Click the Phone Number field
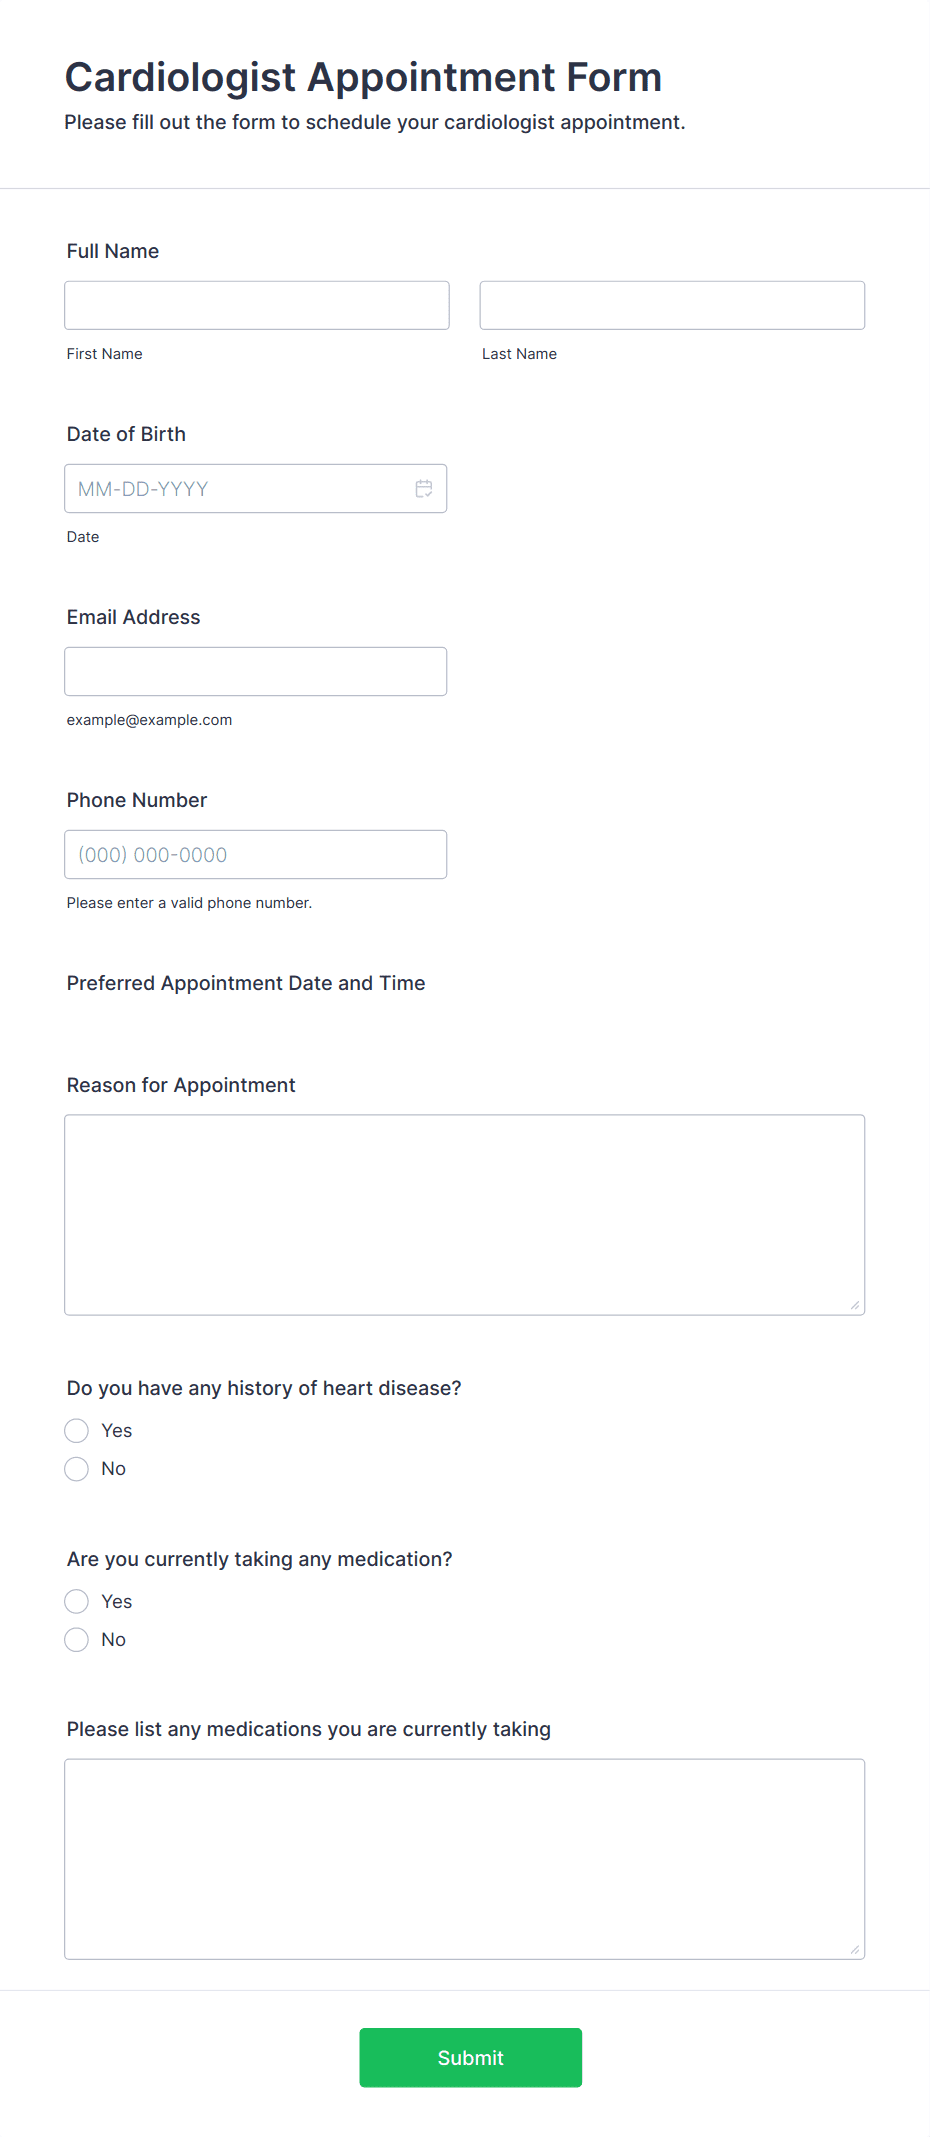This screenshot has height=2137, width=930. tap(256, 855)
